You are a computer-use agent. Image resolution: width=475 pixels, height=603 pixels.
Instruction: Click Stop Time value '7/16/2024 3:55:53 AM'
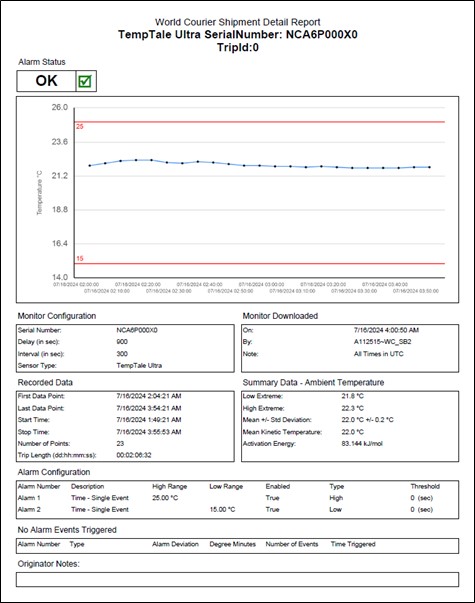click(149, 432)
